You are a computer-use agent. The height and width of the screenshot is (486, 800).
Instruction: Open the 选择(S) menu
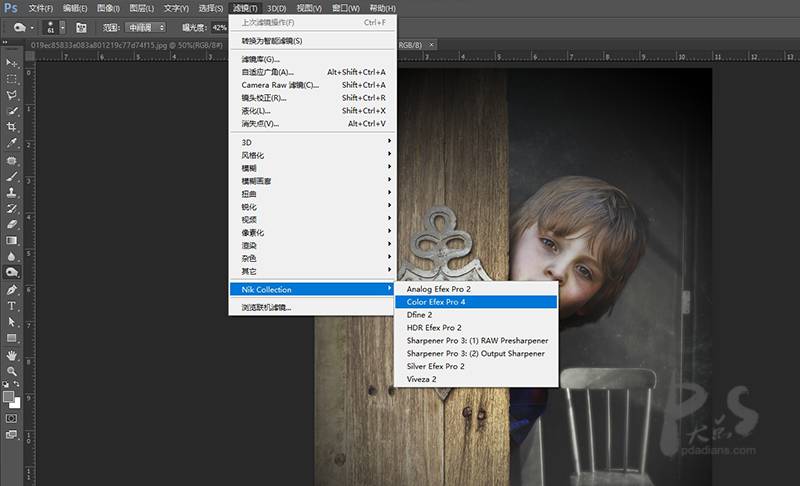211,8
